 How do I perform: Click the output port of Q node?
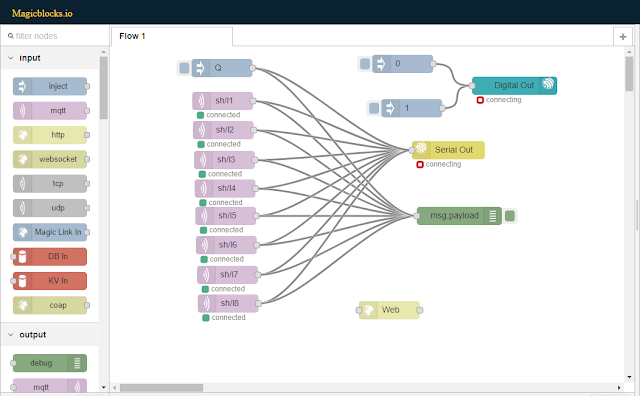pos(253,68)
